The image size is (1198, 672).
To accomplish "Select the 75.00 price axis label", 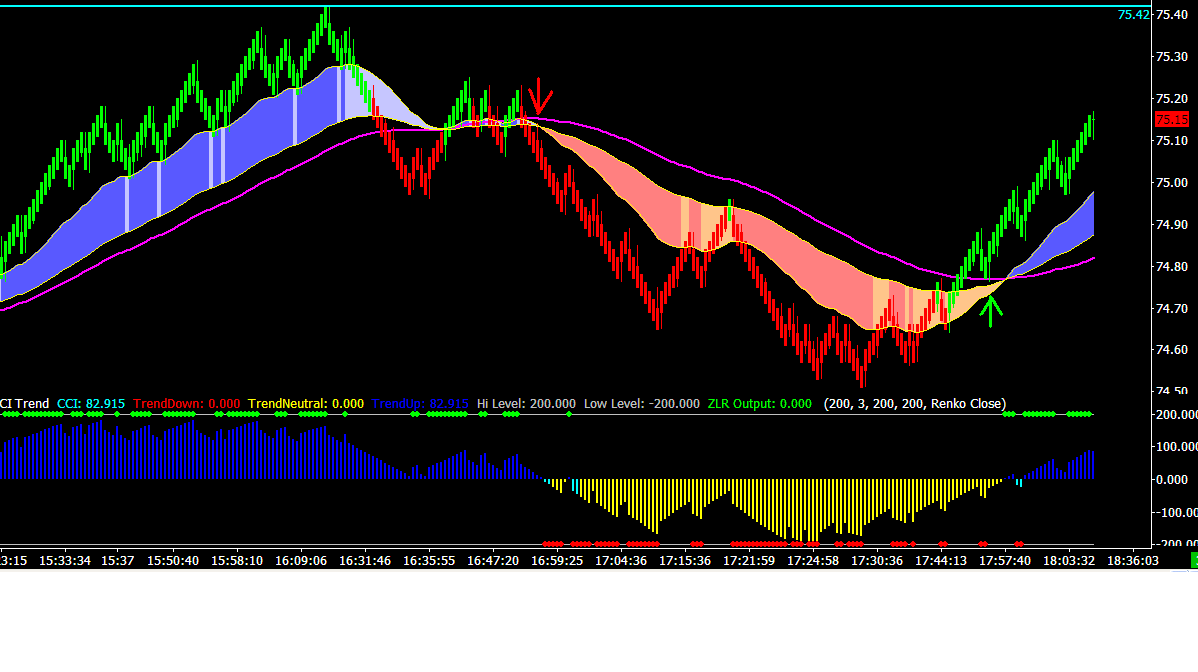I will tap(1172, 183).
